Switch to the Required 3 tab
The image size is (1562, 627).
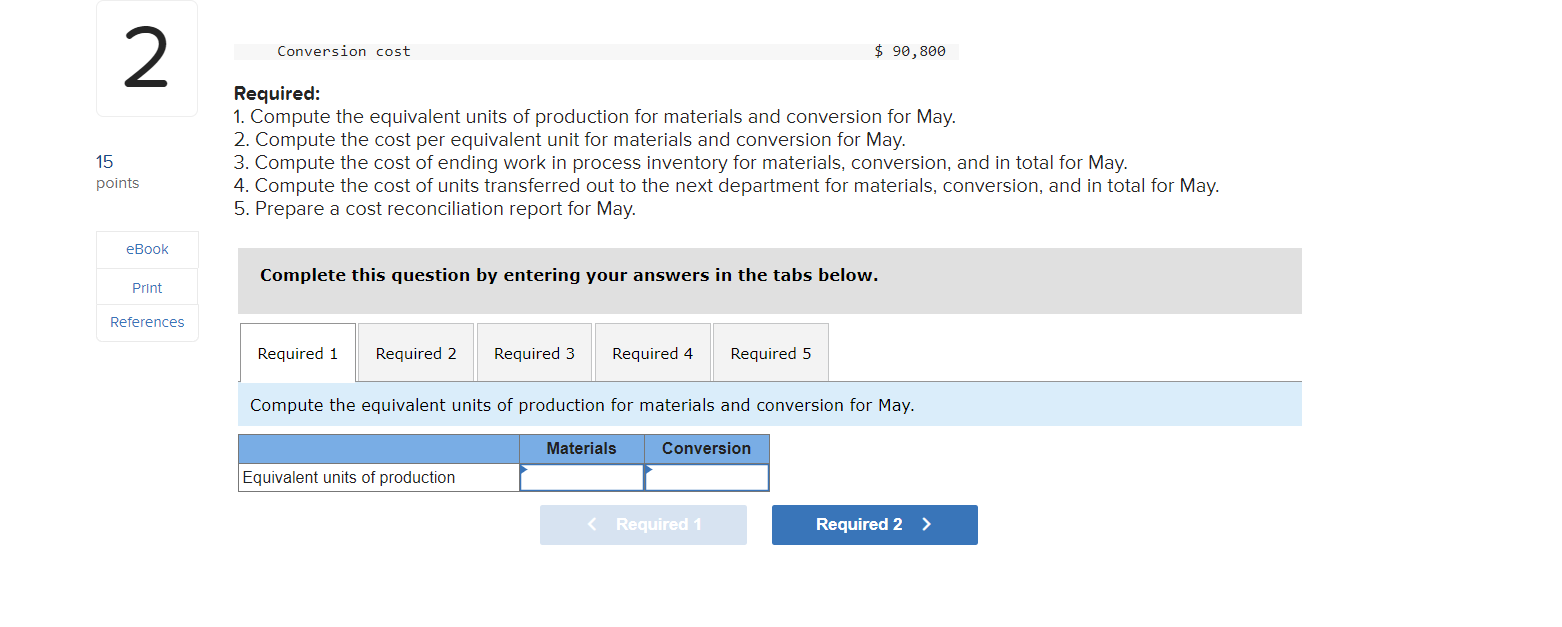coord(534,353)
